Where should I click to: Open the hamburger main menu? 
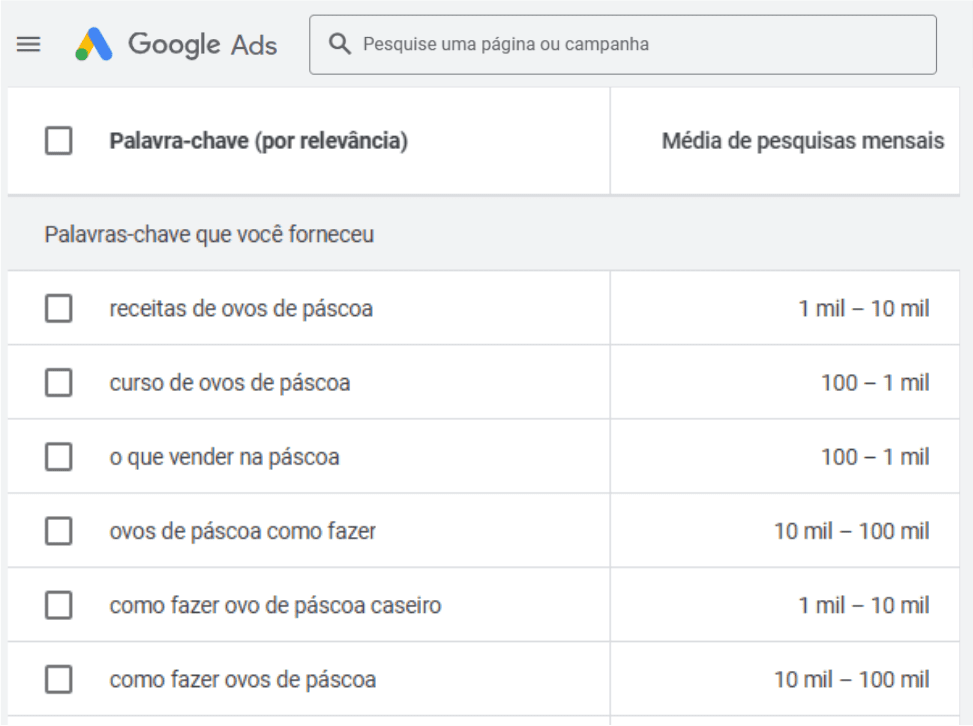(29, 44)
